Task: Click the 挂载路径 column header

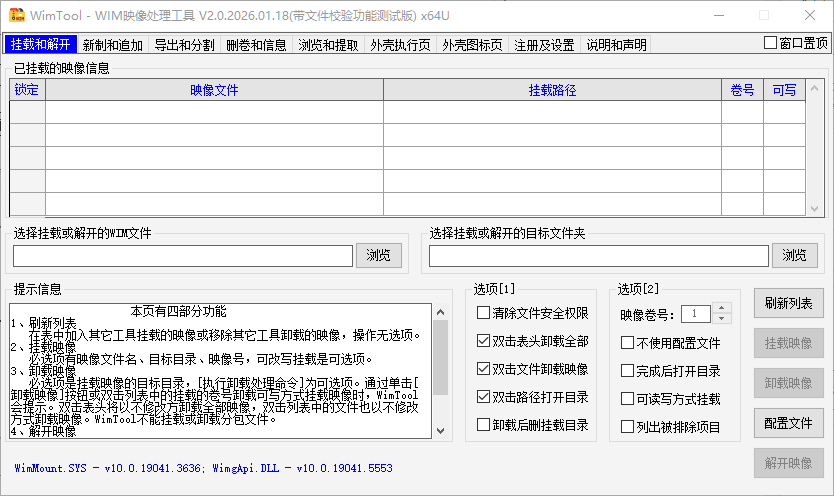Action: point(552,90)
